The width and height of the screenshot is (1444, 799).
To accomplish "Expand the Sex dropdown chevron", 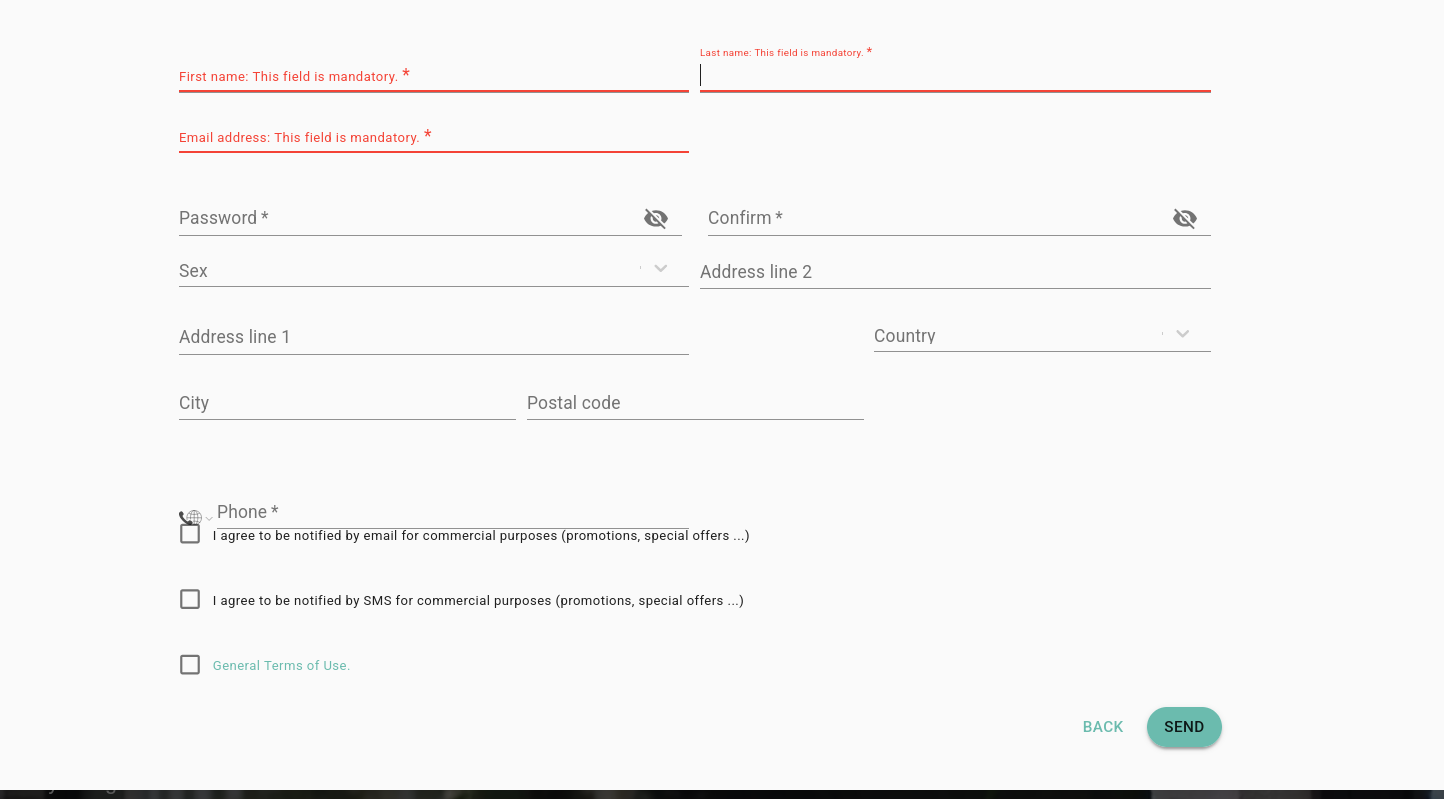I will click(x=660, y=268).
